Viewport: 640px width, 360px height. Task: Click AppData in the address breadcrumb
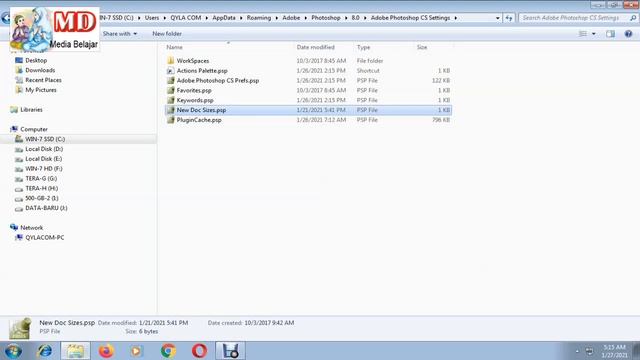tap(224, 18)
